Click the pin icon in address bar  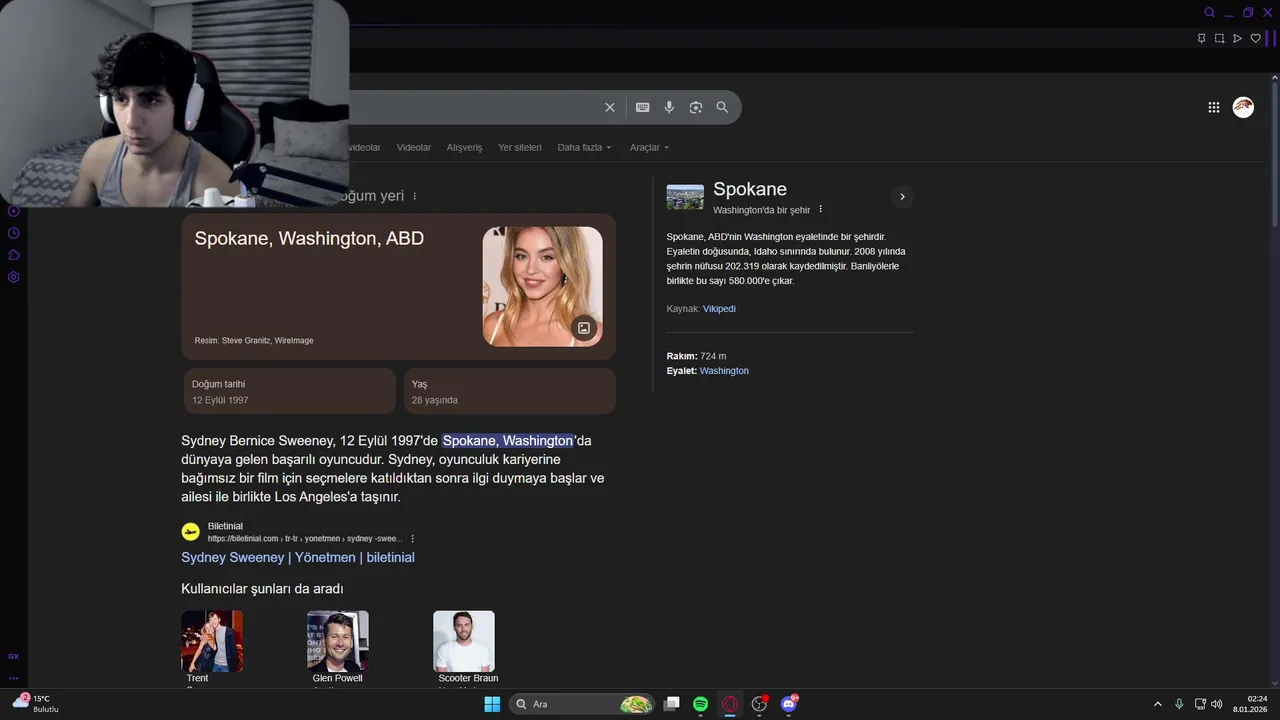[1202, 38]
